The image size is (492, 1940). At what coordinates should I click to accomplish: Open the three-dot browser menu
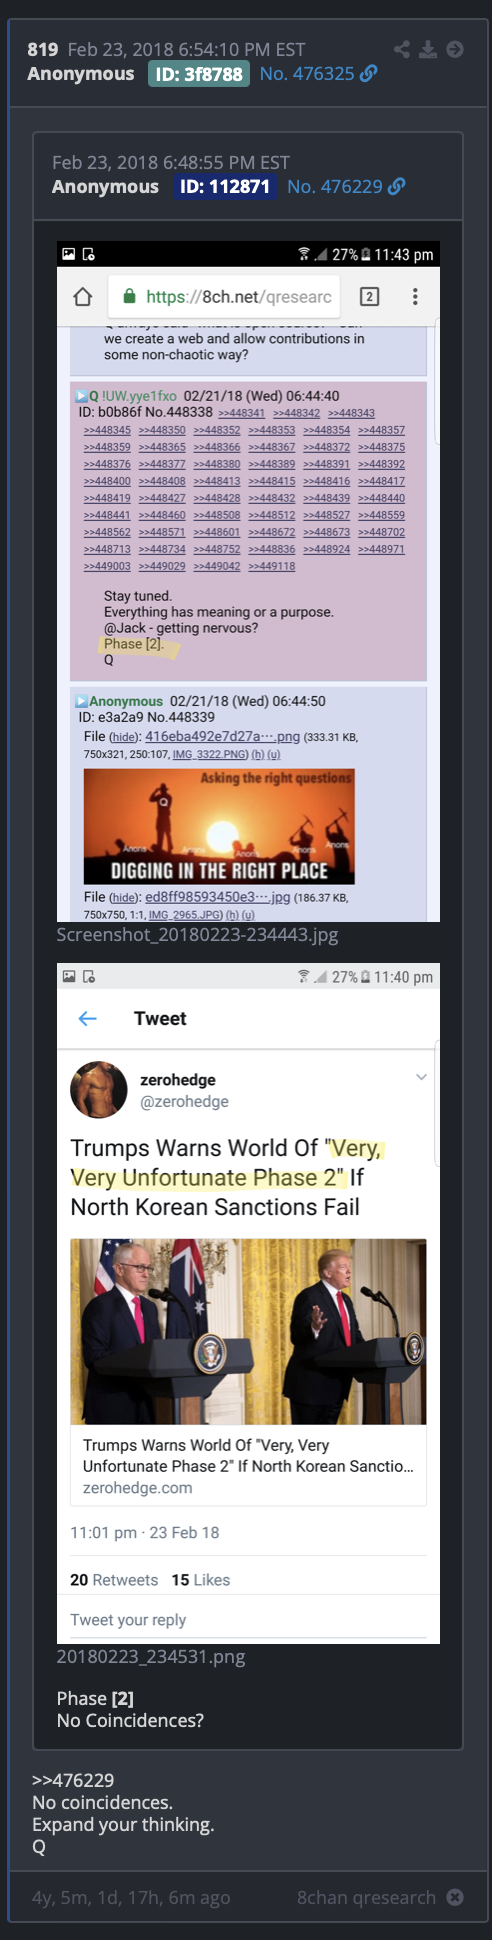point(415,297)
